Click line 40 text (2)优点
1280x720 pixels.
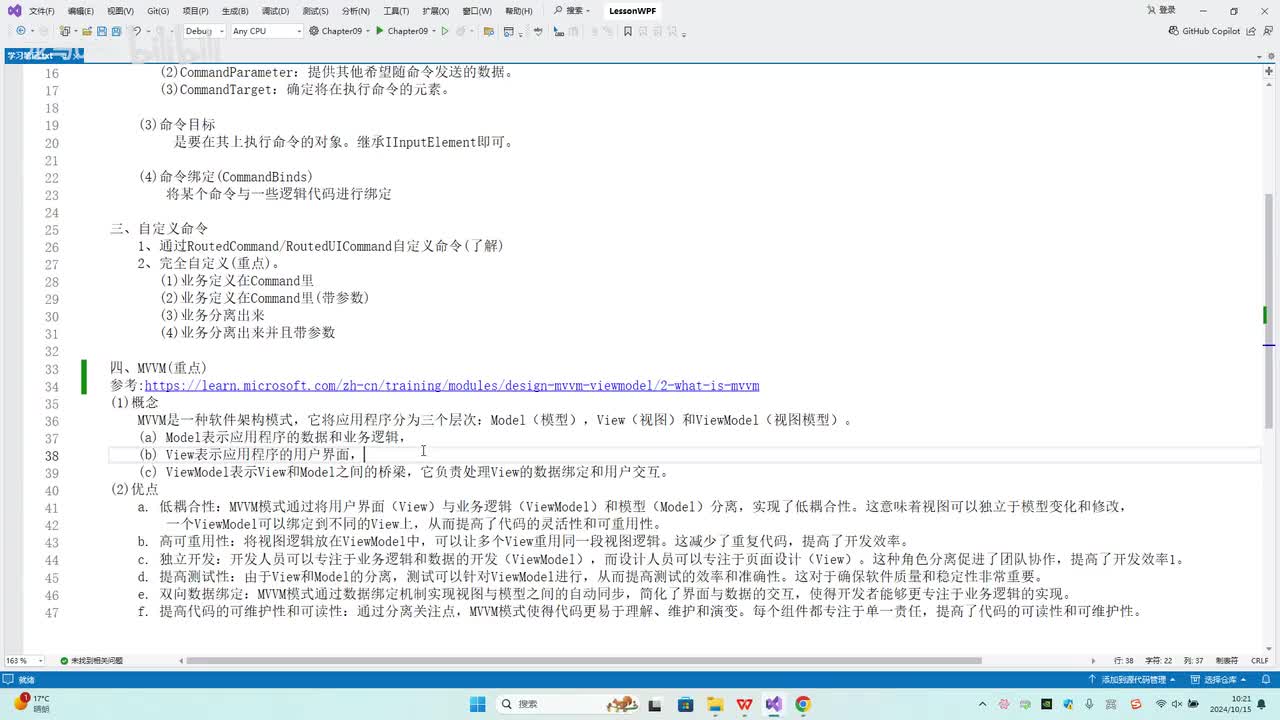point(134,490)
